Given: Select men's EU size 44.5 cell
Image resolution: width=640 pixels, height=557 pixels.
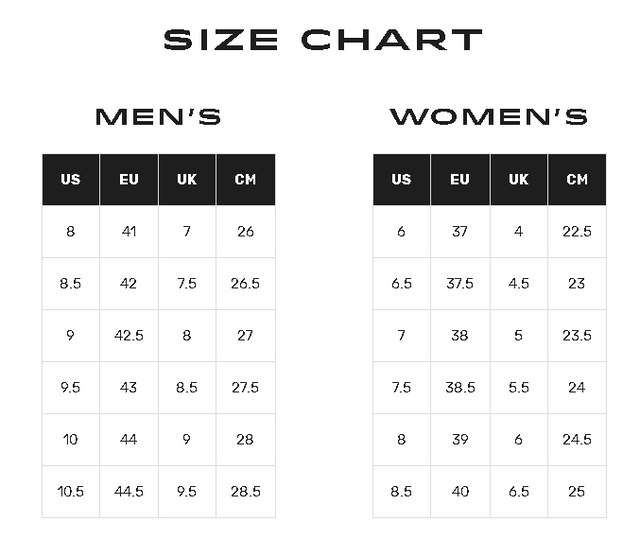Looking at the screenshot, I should point(129,492).
